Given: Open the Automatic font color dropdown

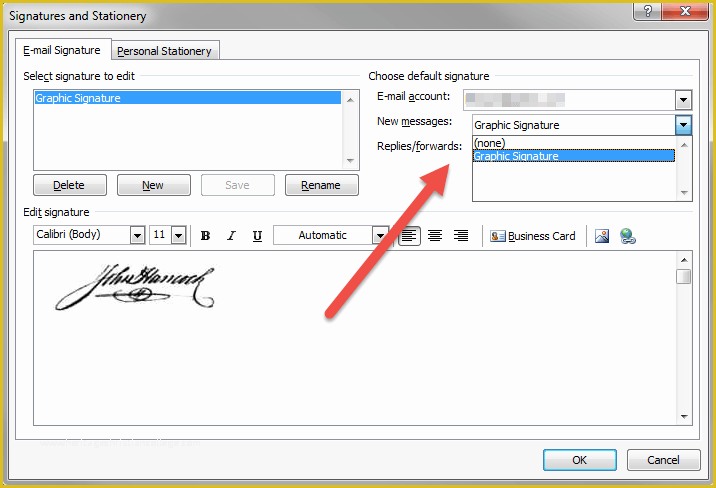Looking at the screenshot, I should (x=380, y=236).
